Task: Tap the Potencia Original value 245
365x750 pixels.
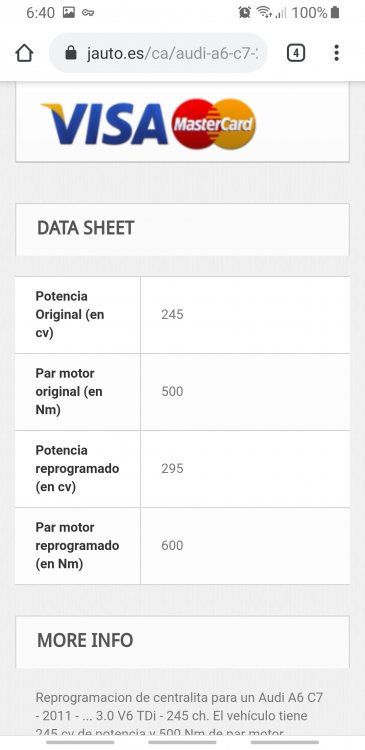Action: click(172, 315)
